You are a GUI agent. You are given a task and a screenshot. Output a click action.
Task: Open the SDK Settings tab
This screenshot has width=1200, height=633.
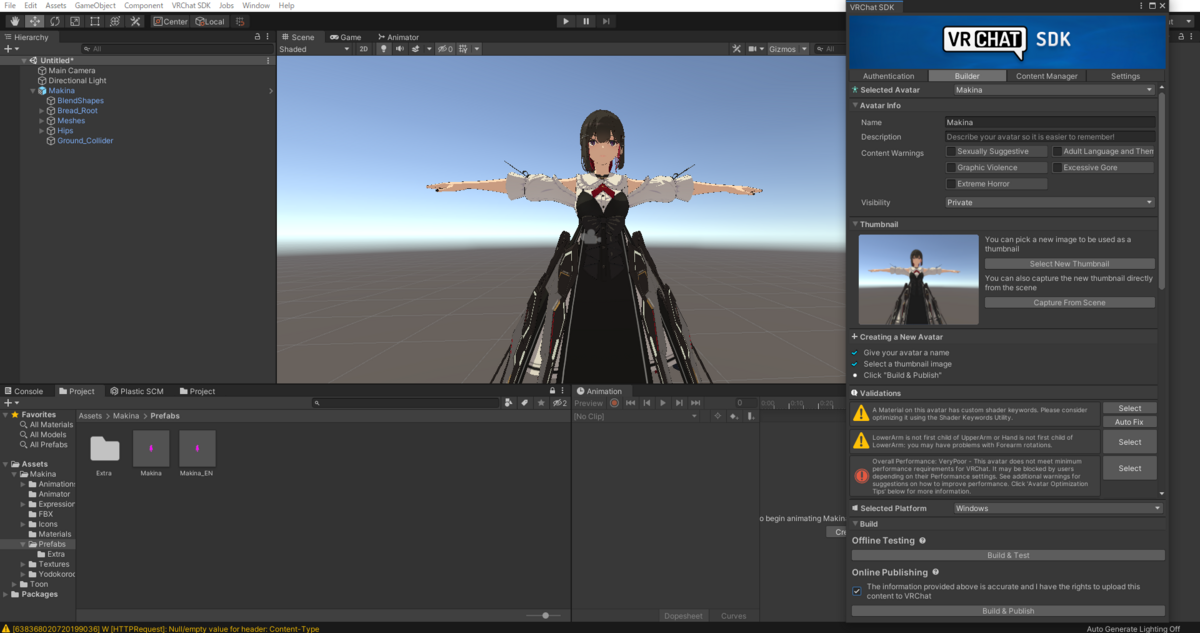coord(1125,76)
